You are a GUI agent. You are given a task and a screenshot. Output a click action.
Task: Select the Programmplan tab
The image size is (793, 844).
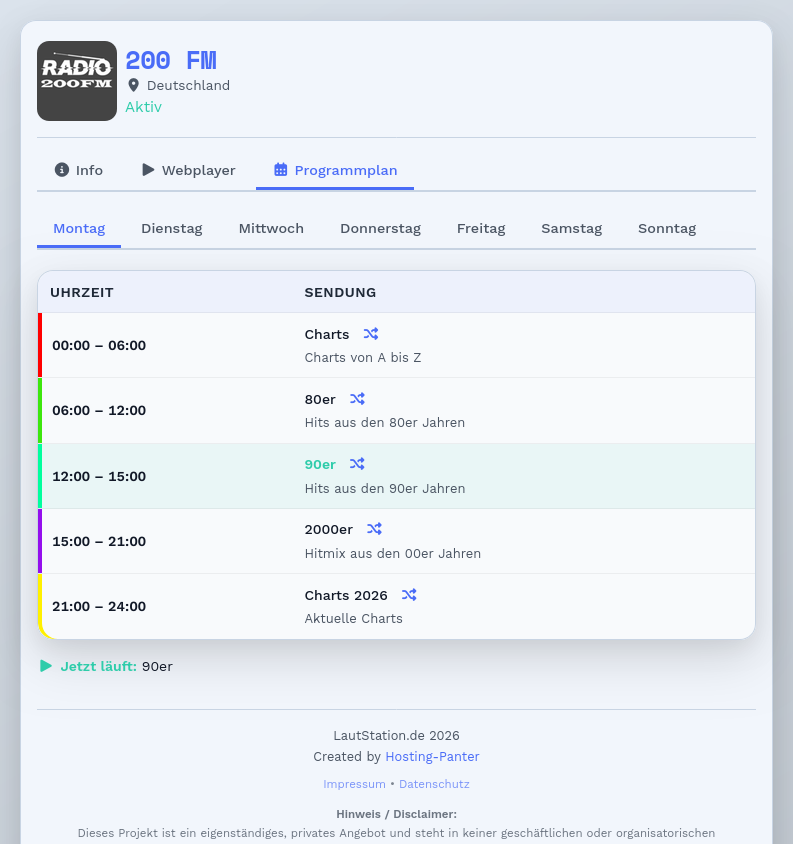coord(335,170)
